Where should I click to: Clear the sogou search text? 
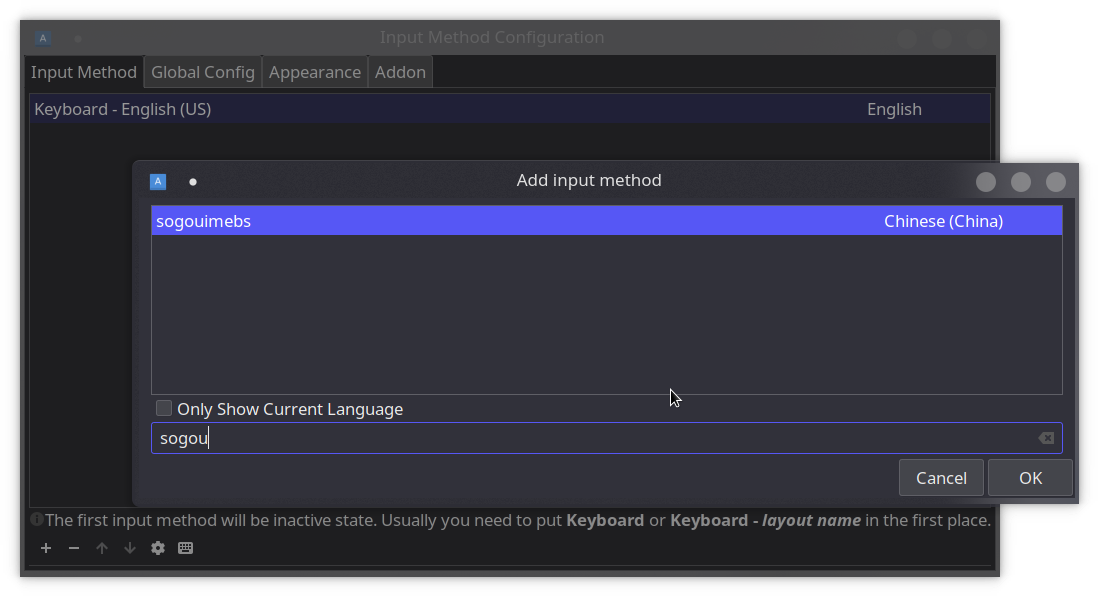(x=1046, y=438)
